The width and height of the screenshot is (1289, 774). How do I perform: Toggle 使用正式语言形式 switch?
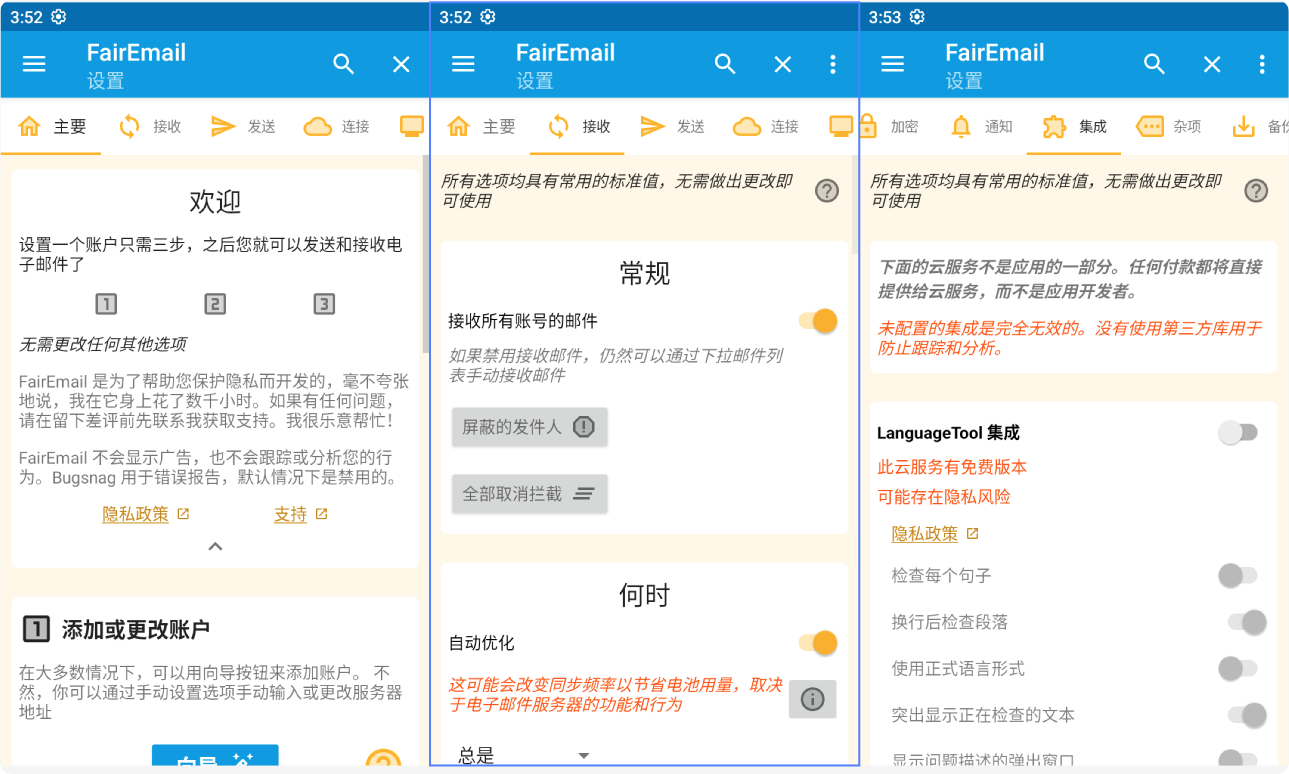pyautogui.click(x=1238, y=668)
